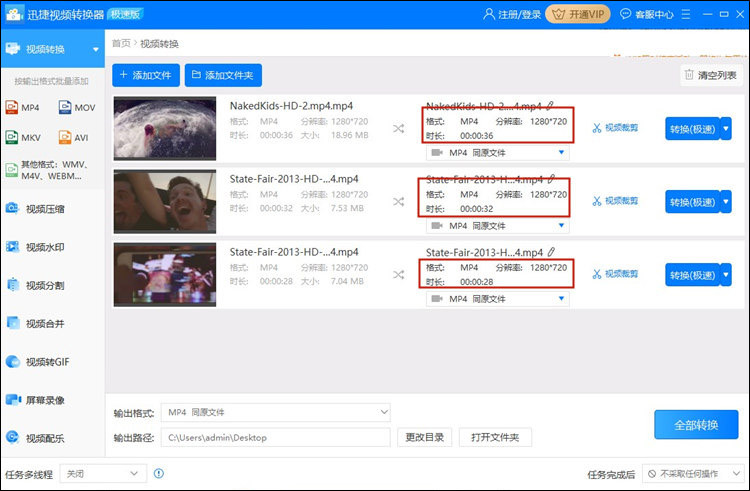Convert NakedKids-HD-2 with 转换(极速)
This screenshot has width=750, height=491.
pos(692,129)
